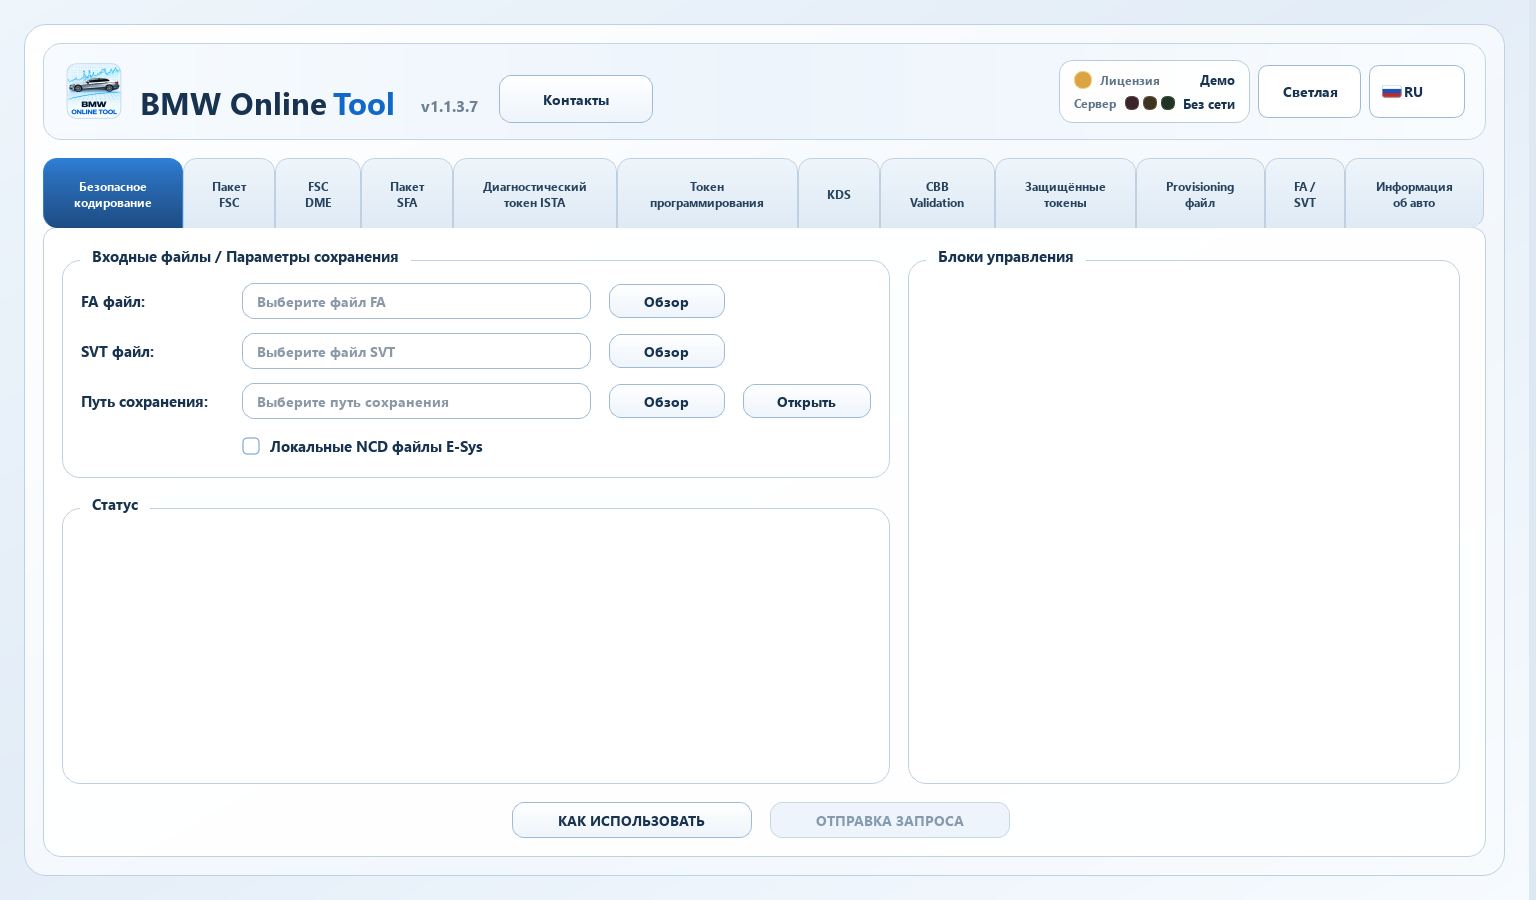Click the Сервер label

click(1095, 104)
